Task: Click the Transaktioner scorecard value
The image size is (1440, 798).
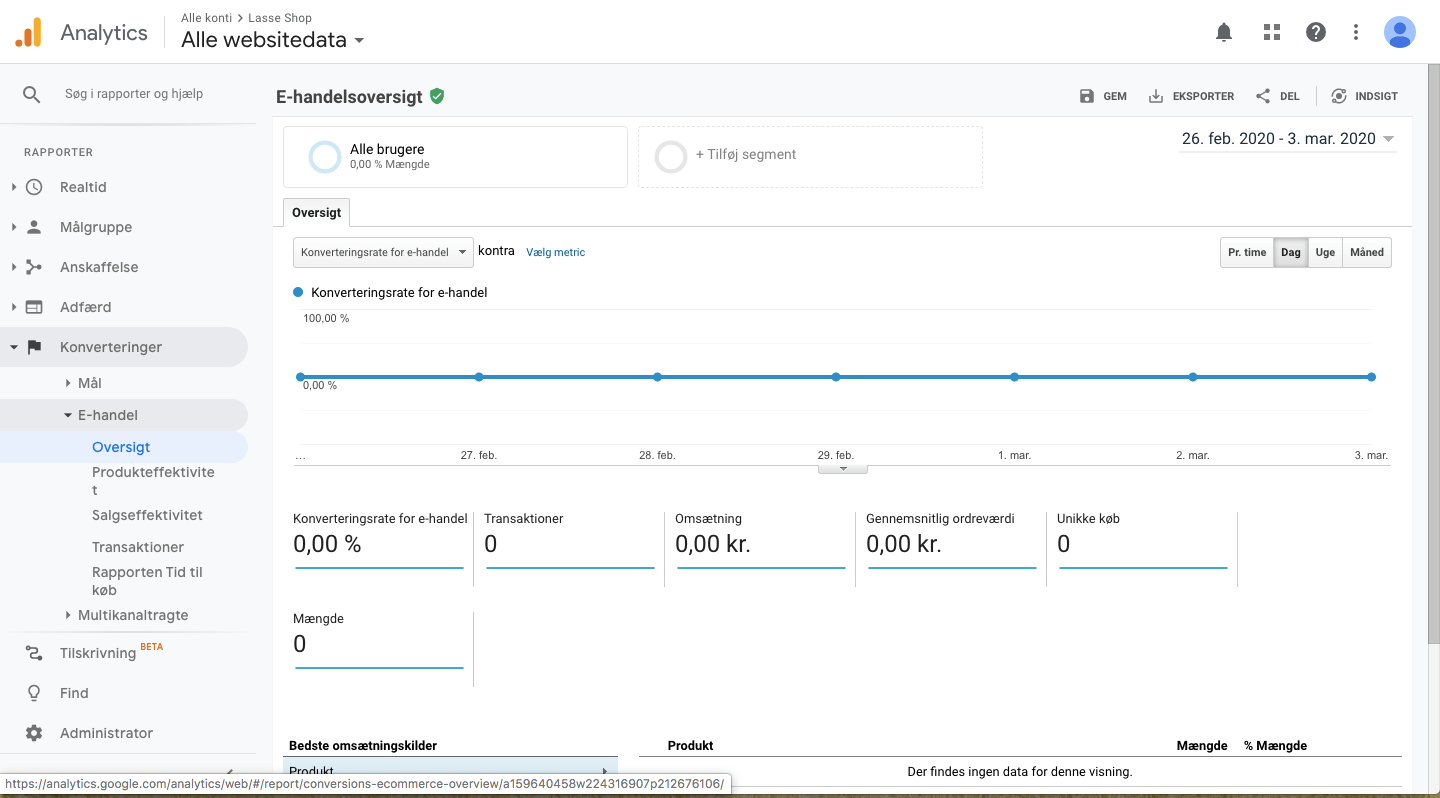Action: (x=490, y=544)
